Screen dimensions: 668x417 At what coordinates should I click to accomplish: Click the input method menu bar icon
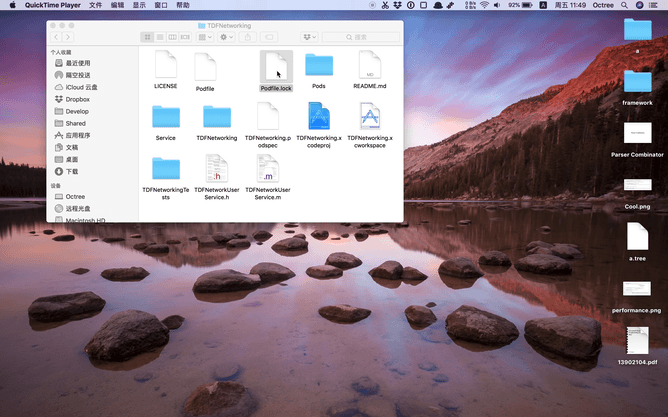click(x=543, y=5)
